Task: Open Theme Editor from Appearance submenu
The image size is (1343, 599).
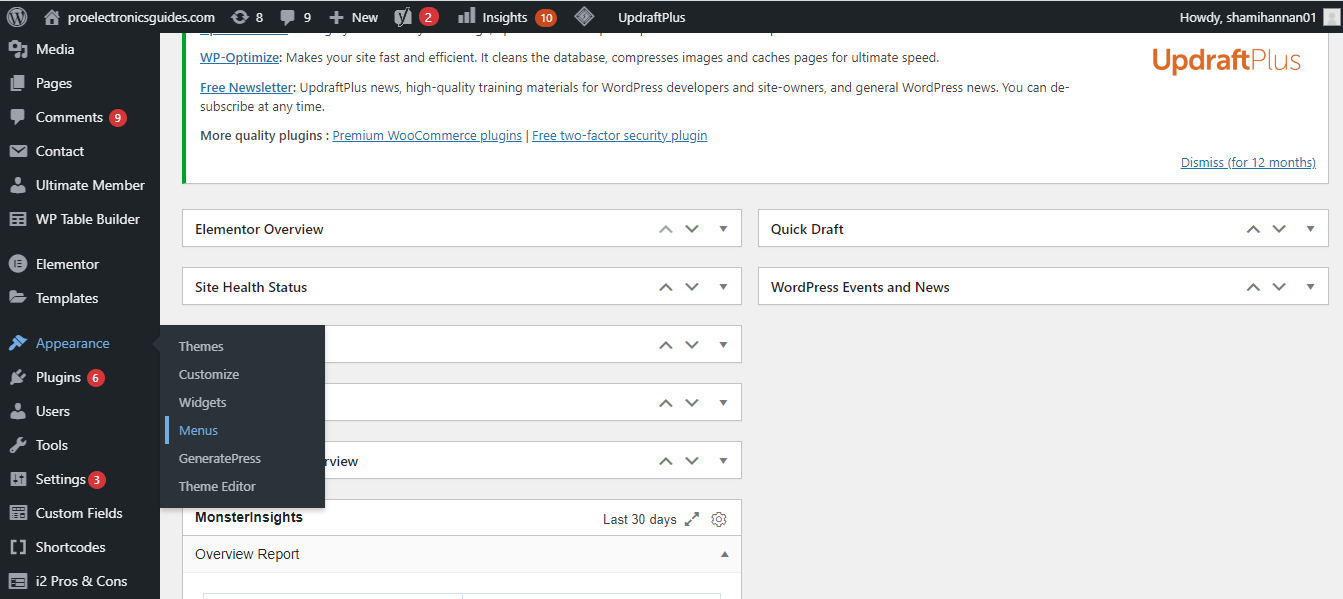Action: coord(217,486)
